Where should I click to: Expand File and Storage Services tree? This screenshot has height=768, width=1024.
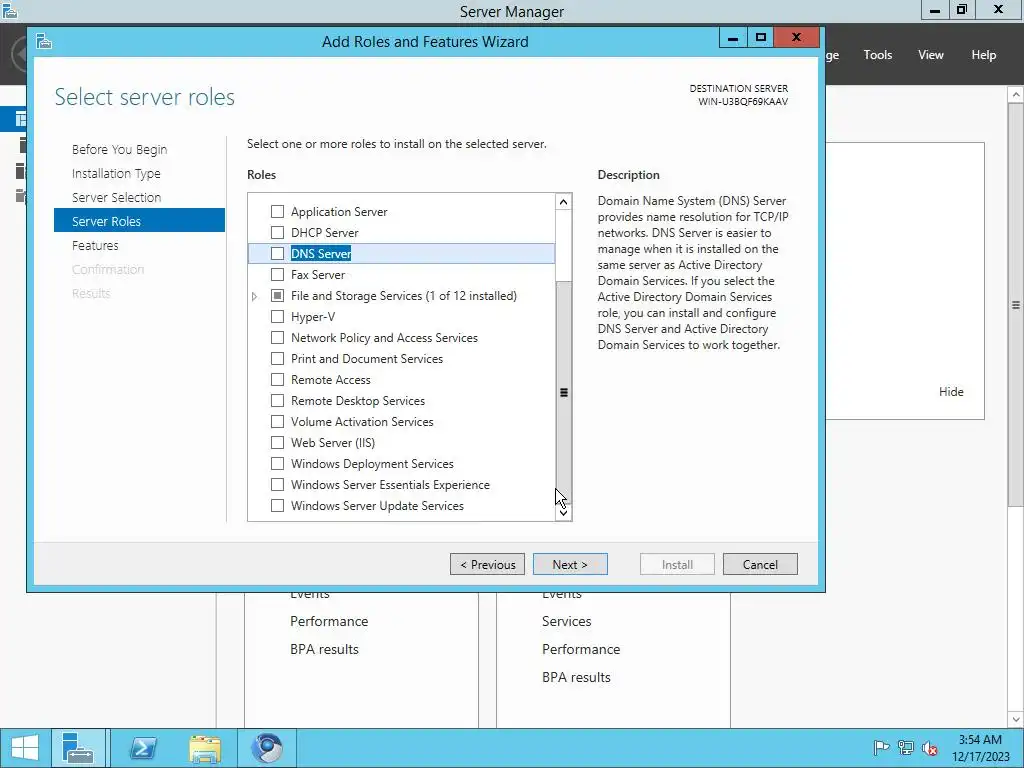tap(255, 296)
